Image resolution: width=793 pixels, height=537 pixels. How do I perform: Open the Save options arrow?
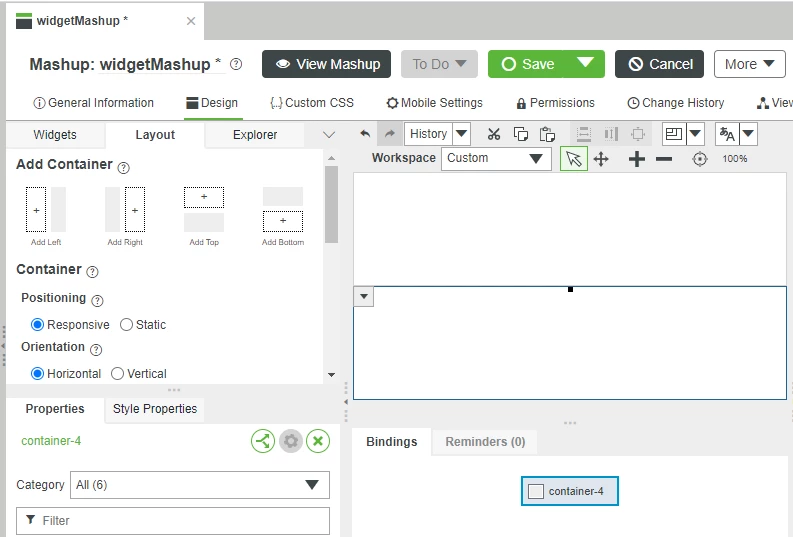(x=585, y=64)
